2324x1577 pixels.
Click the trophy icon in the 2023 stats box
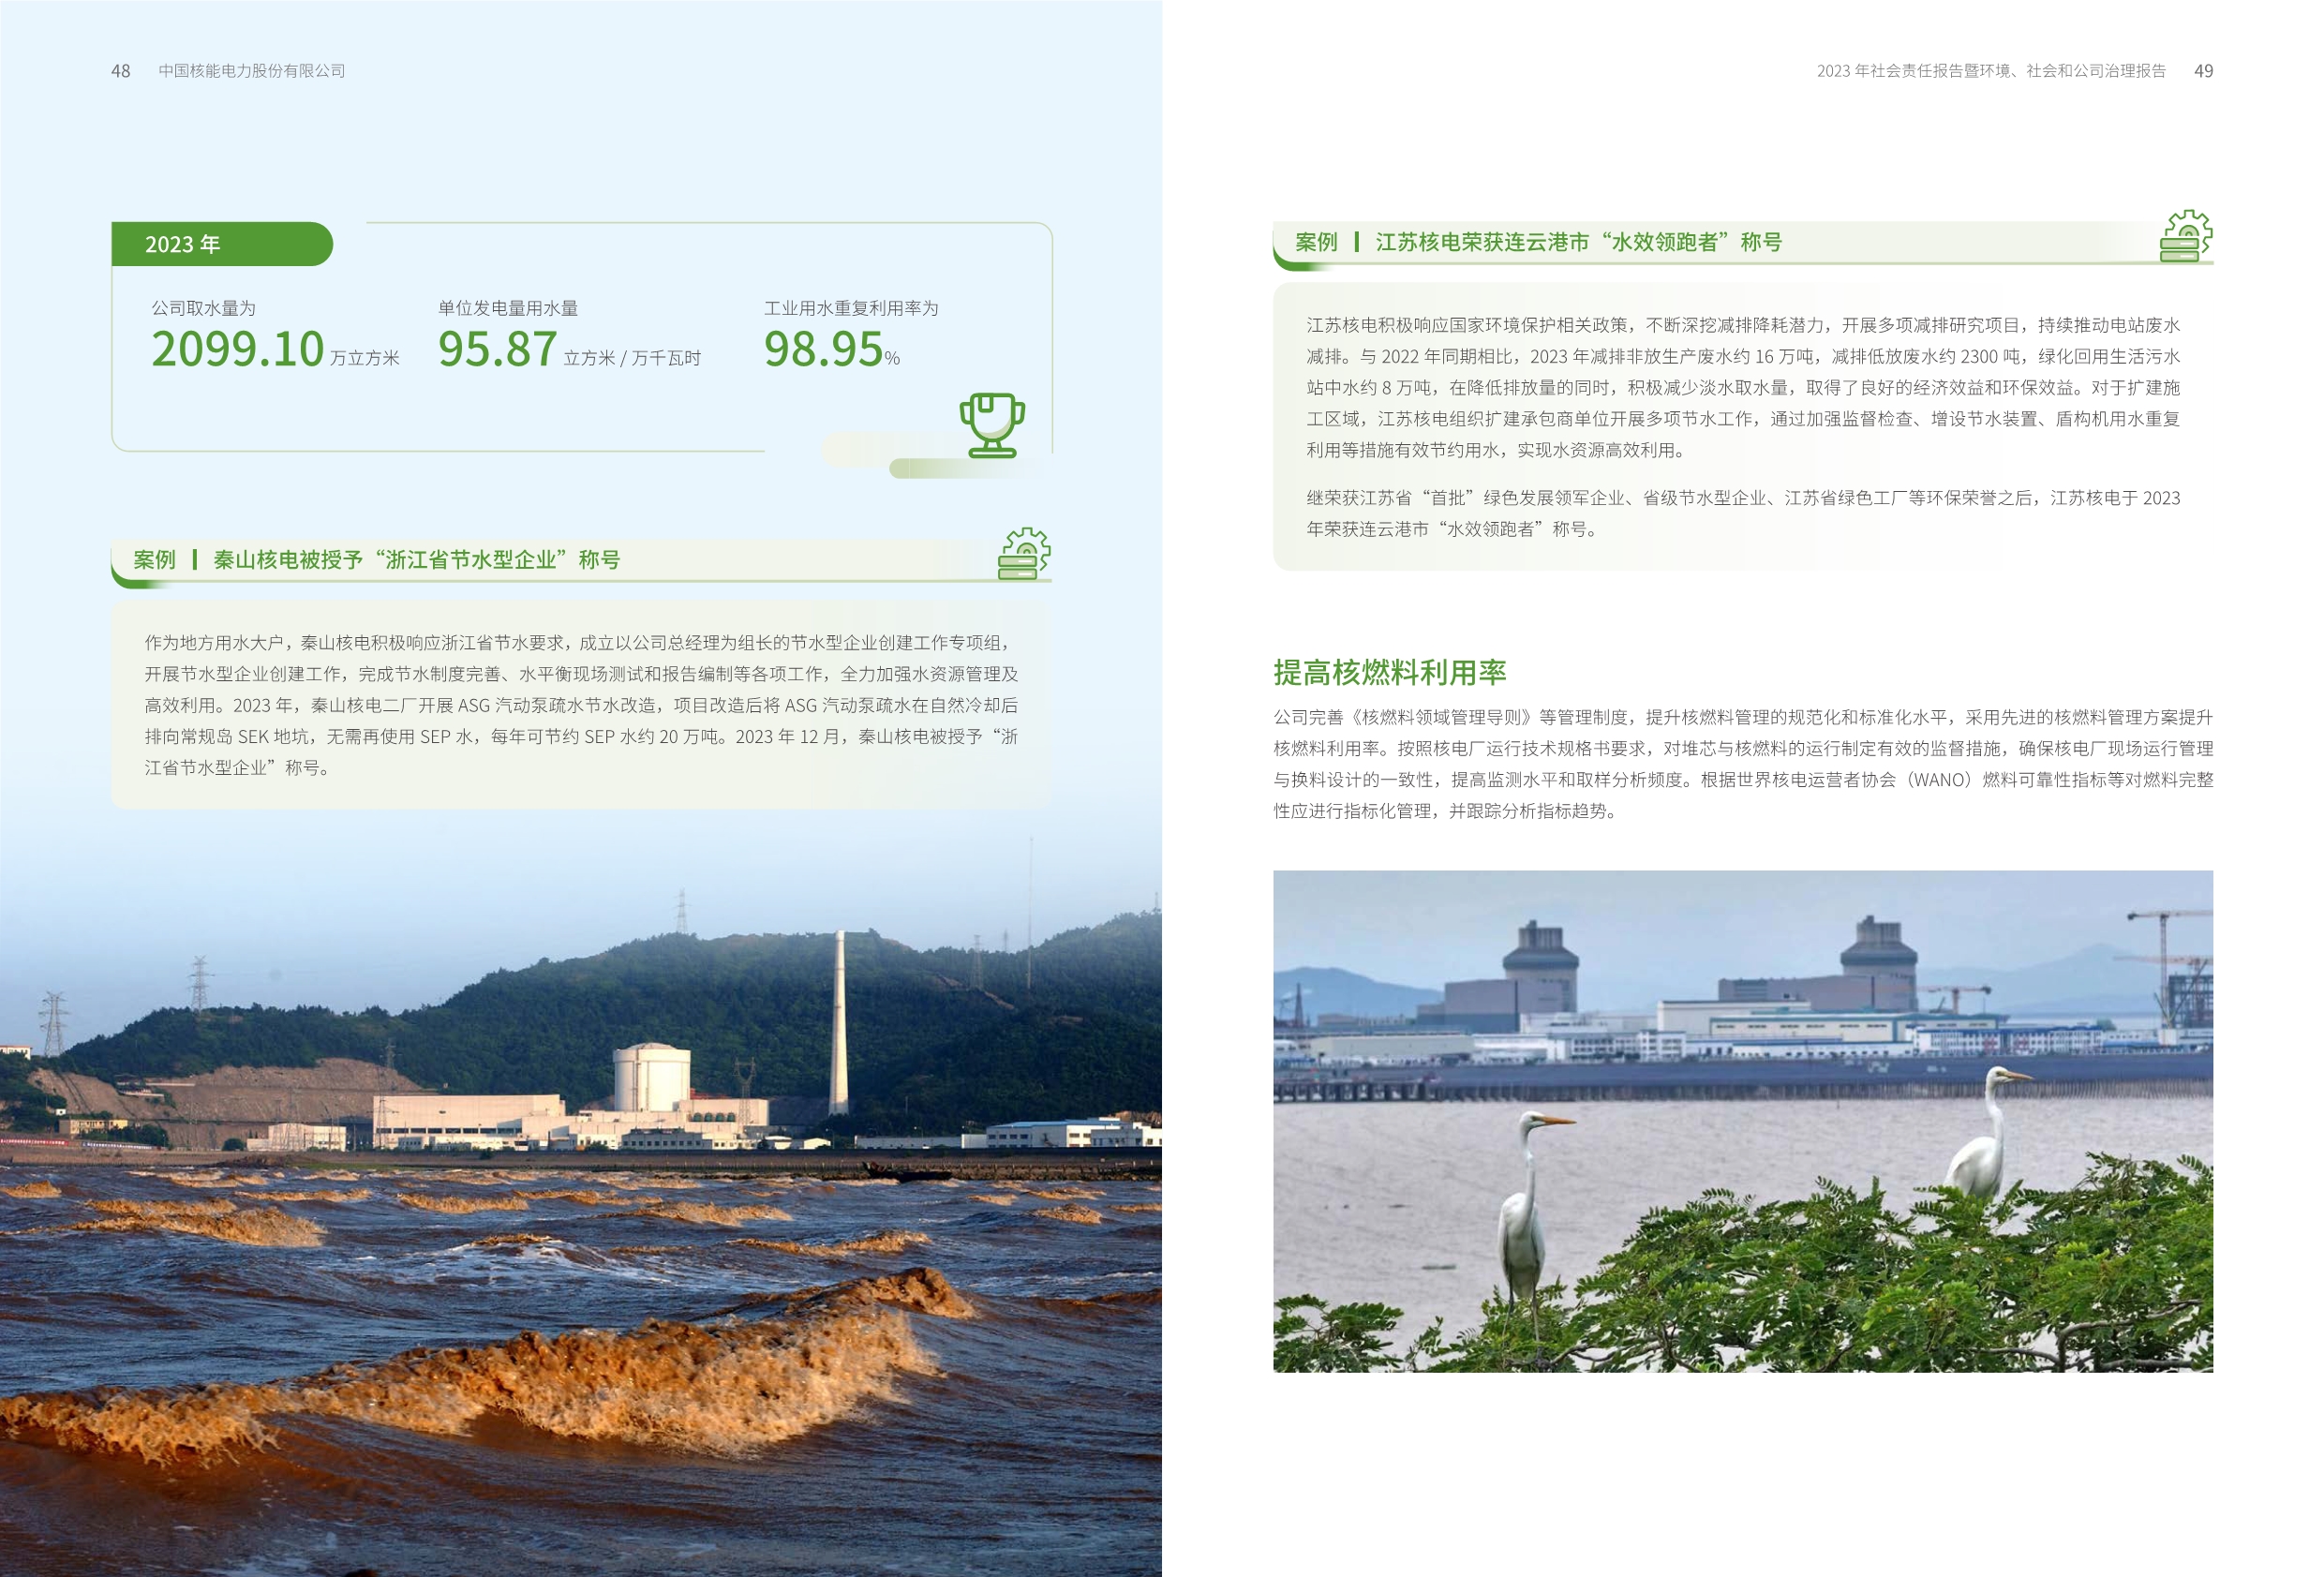(x=992, y=425)
